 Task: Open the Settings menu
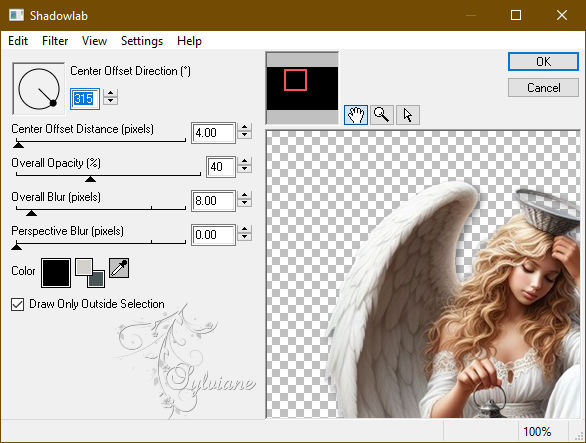(142, 41)
